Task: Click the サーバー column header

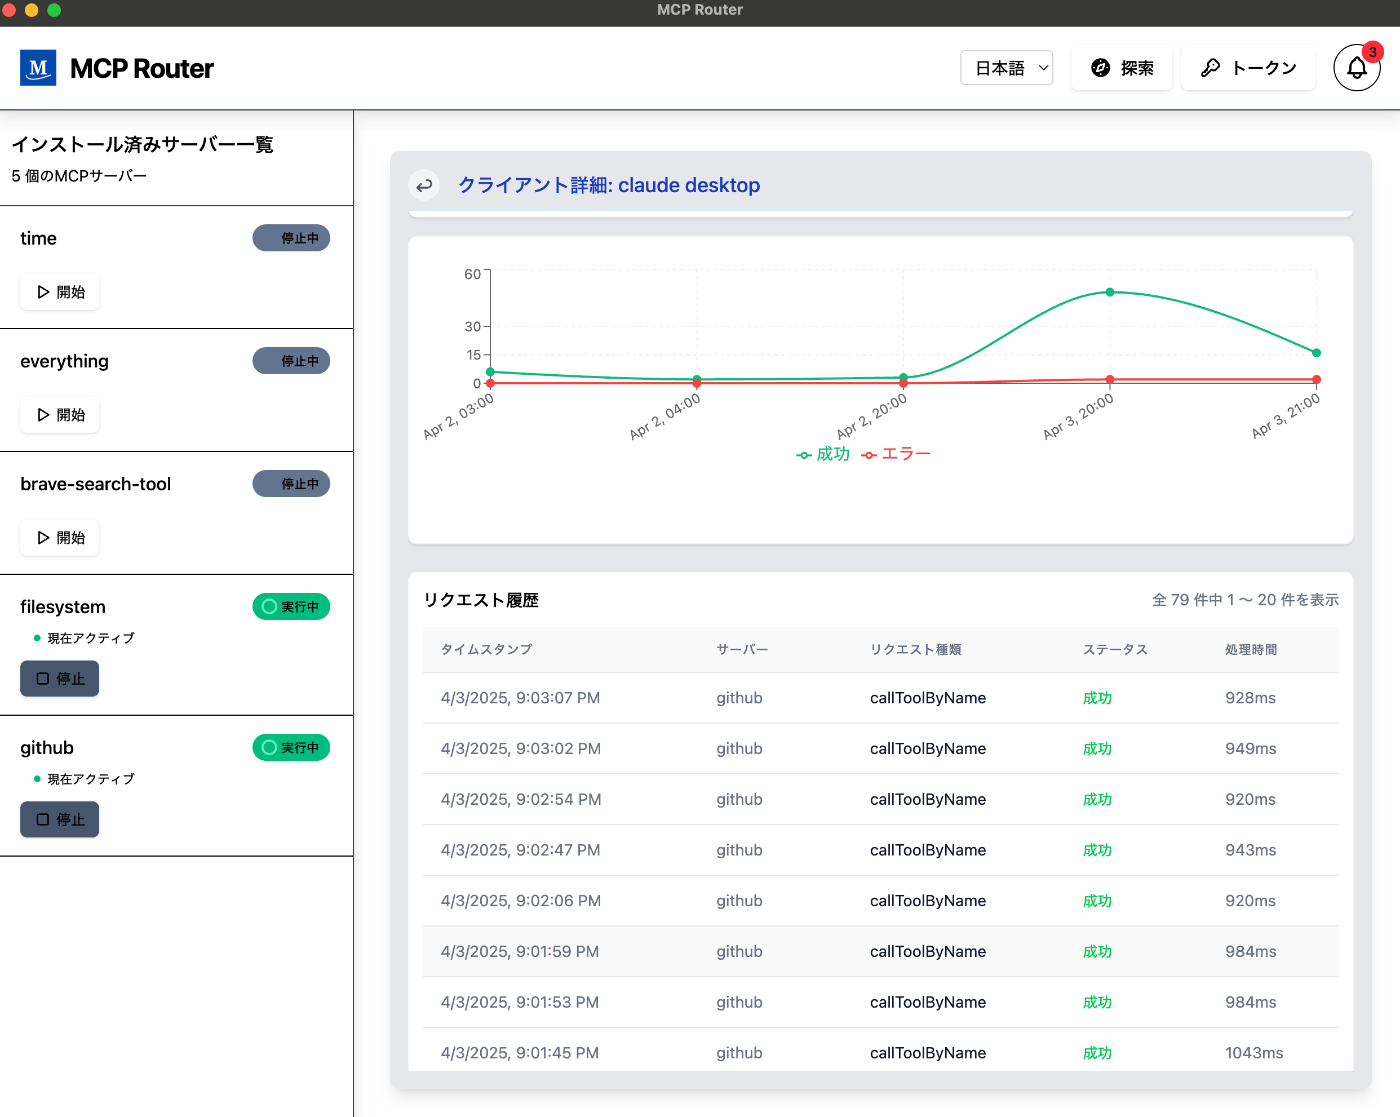Action: (742, 650)
